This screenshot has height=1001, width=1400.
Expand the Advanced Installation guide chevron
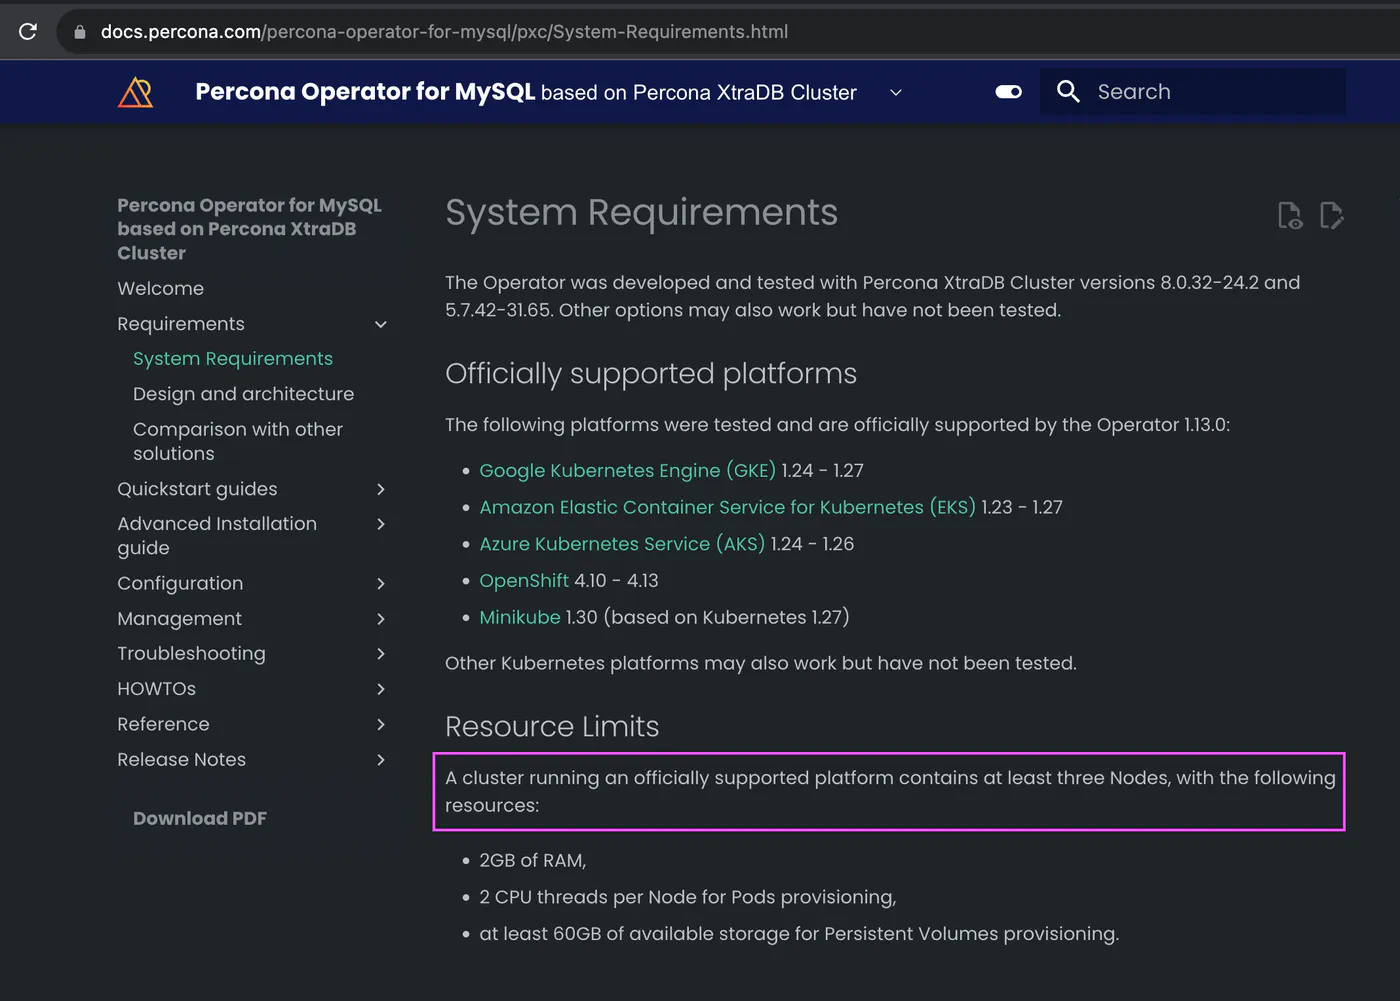(380, 524)
